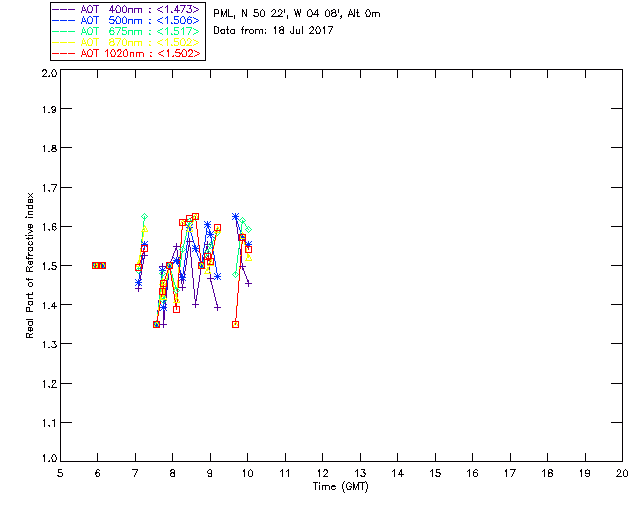The height and width of the screenshot is (512, 640).
Task: Click the y-axis tick label 2.0
Action: (47, 74)
